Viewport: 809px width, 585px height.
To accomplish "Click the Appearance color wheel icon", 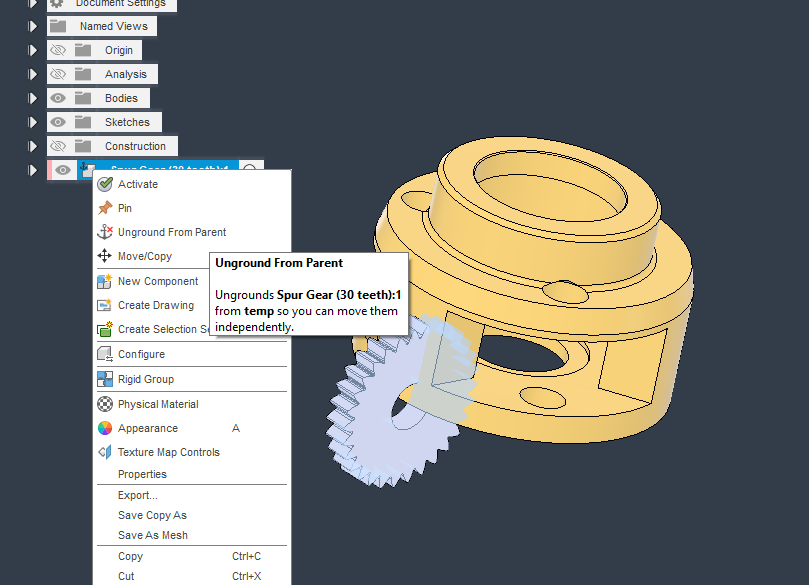I will [105, 428].
